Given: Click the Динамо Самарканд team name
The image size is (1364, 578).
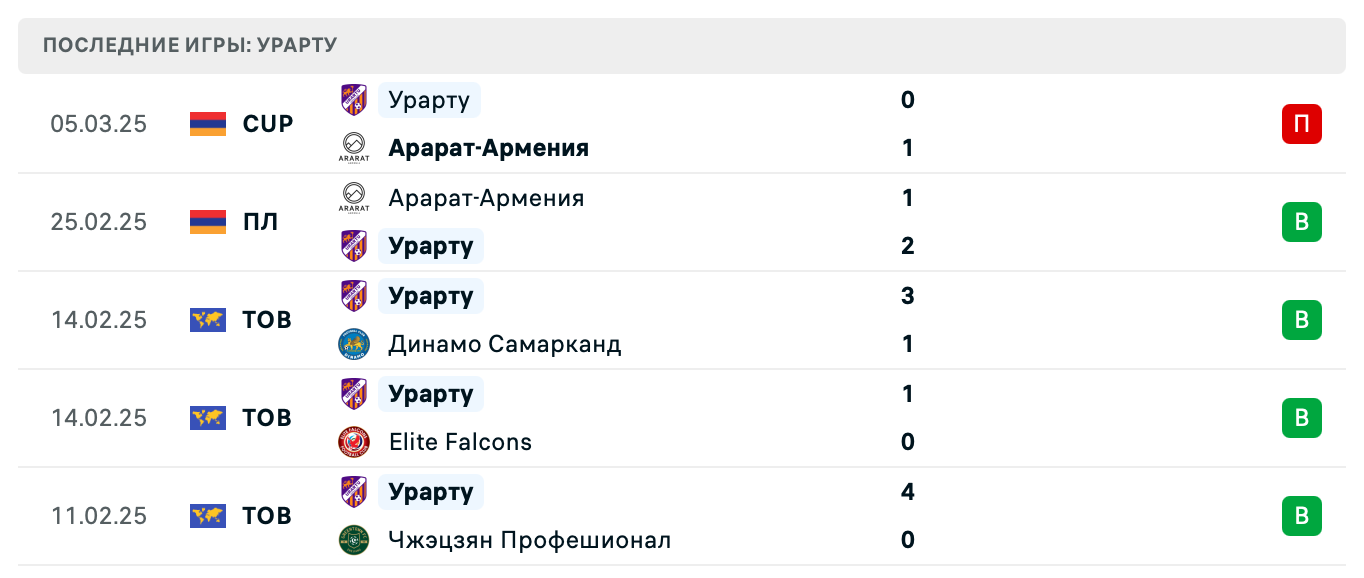Looking at the screenshot, I should (504, 344).
